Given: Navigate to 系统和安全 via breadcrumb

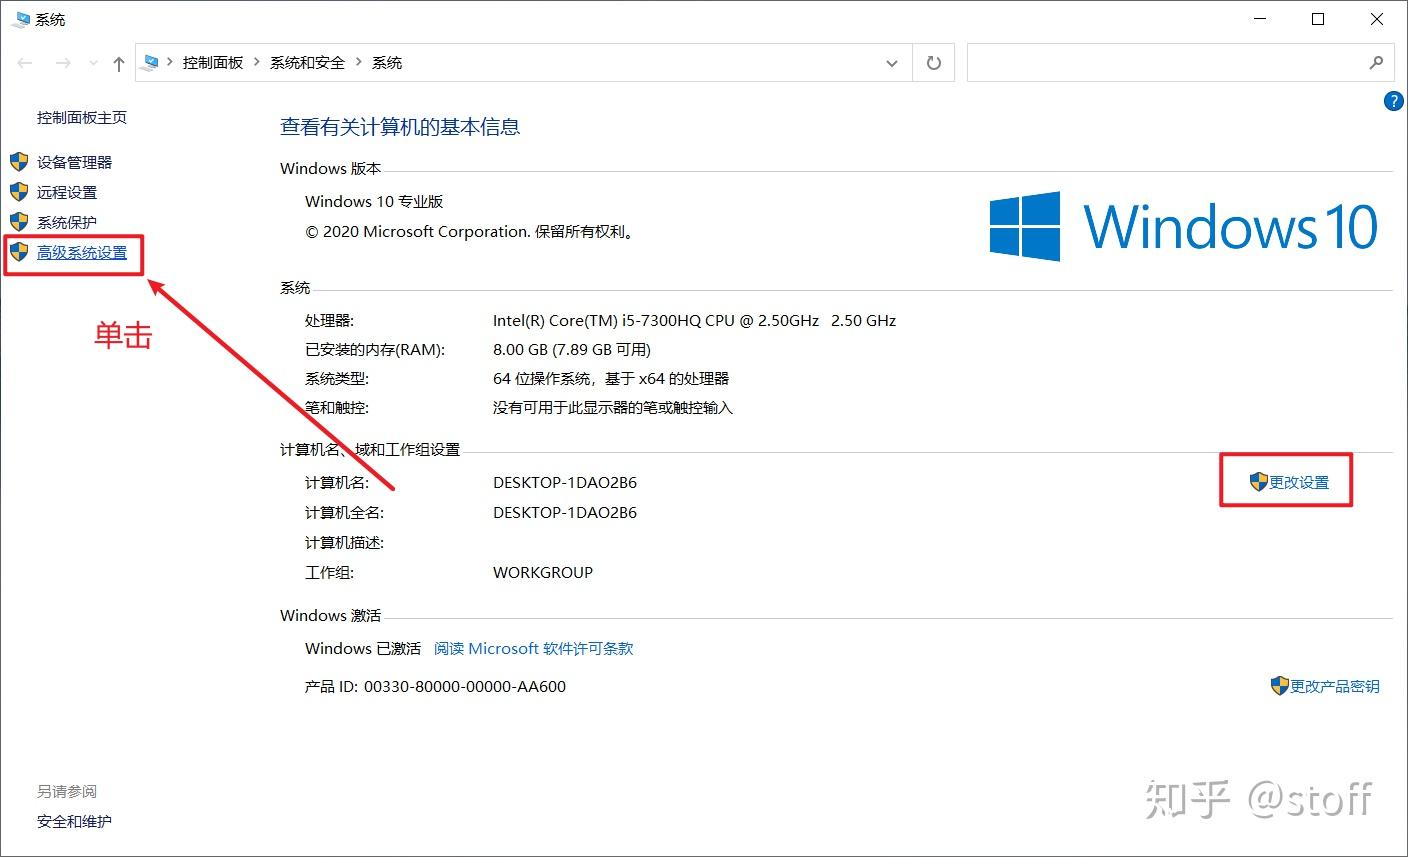Looking at the screenshot, I should (307, 62).
